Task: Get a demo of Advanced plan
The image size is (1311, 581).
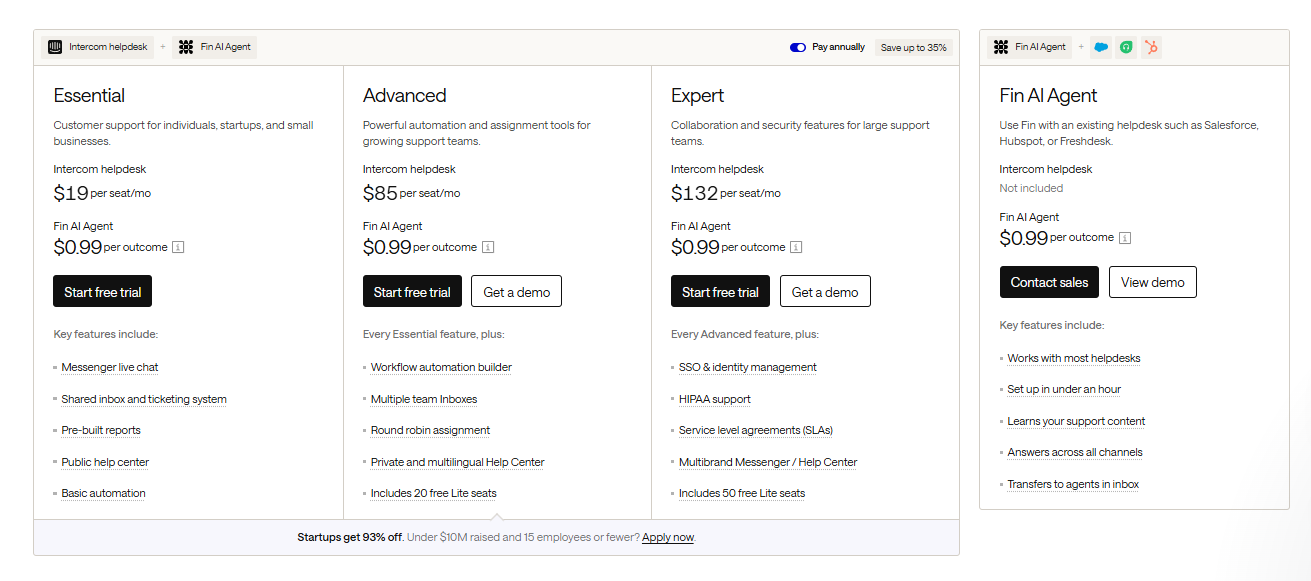Action: click(x=517, y=292)
